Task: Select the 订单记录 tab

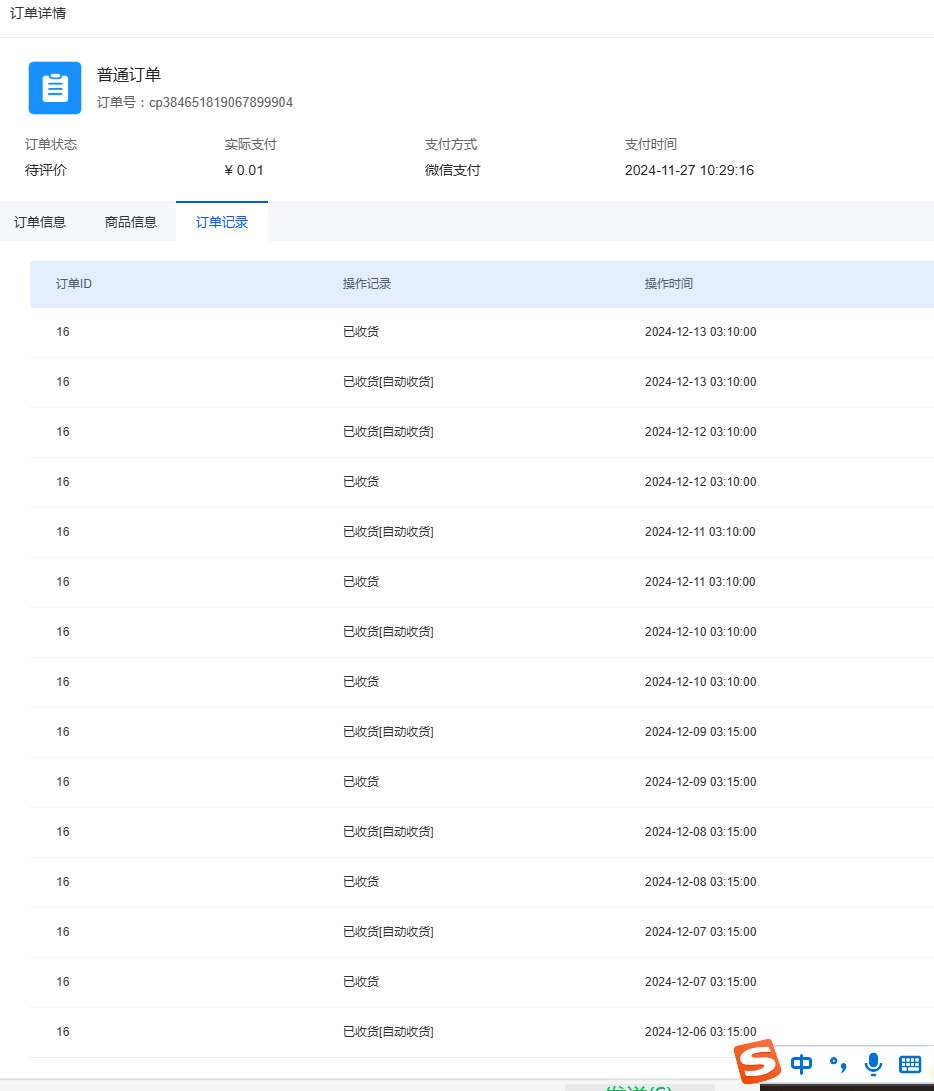Action: point(222,222)
